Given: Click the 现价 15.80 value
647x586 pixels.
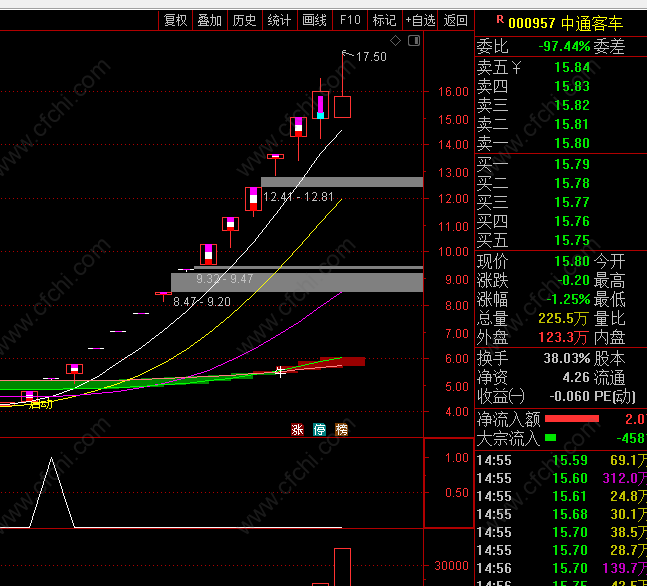Looking at the screenshot, I should [x=572, y=261].
